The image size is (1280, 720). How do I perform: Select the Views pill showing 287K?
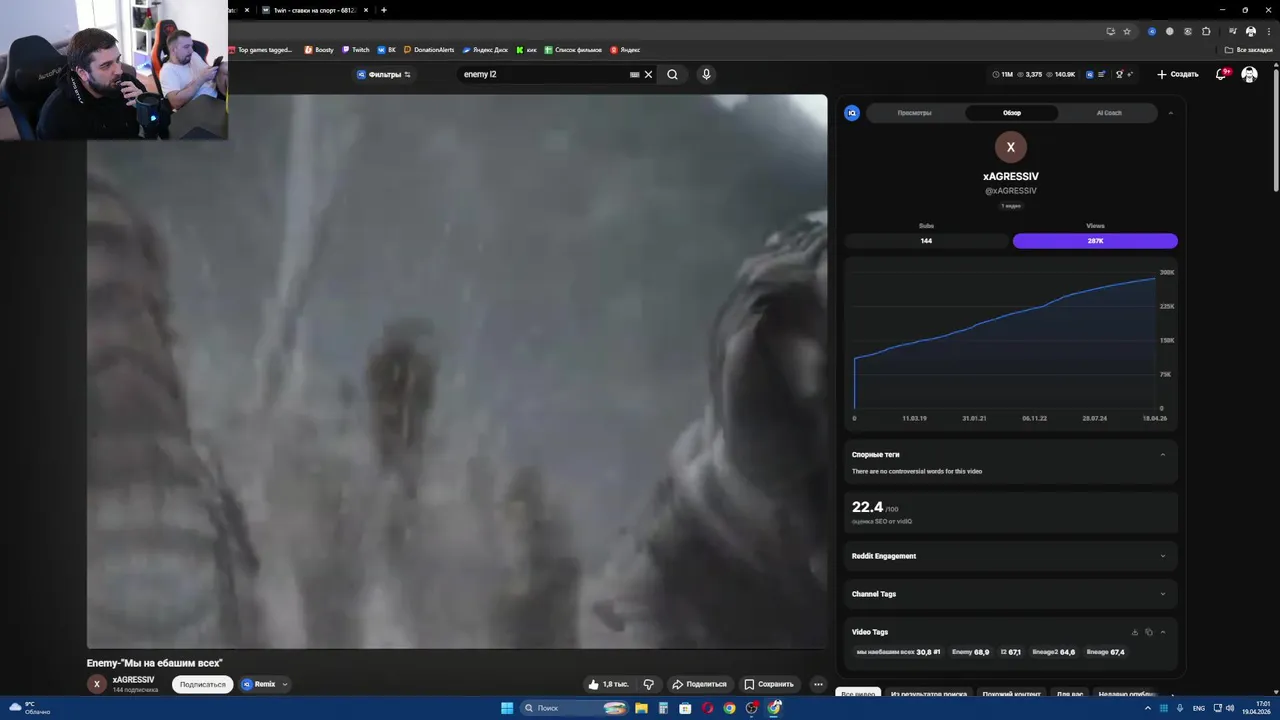[1095, 241]
